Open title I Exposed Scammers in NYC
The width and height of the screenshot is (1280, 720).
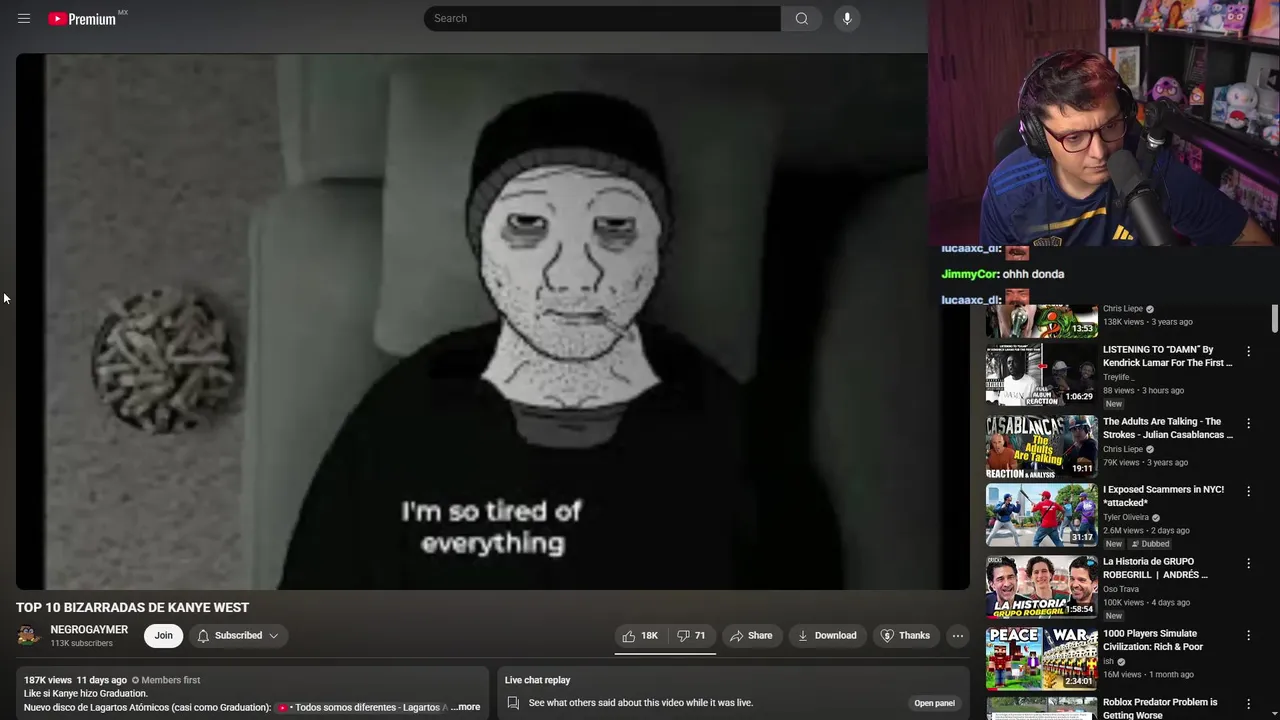[x=1163, y=496]
